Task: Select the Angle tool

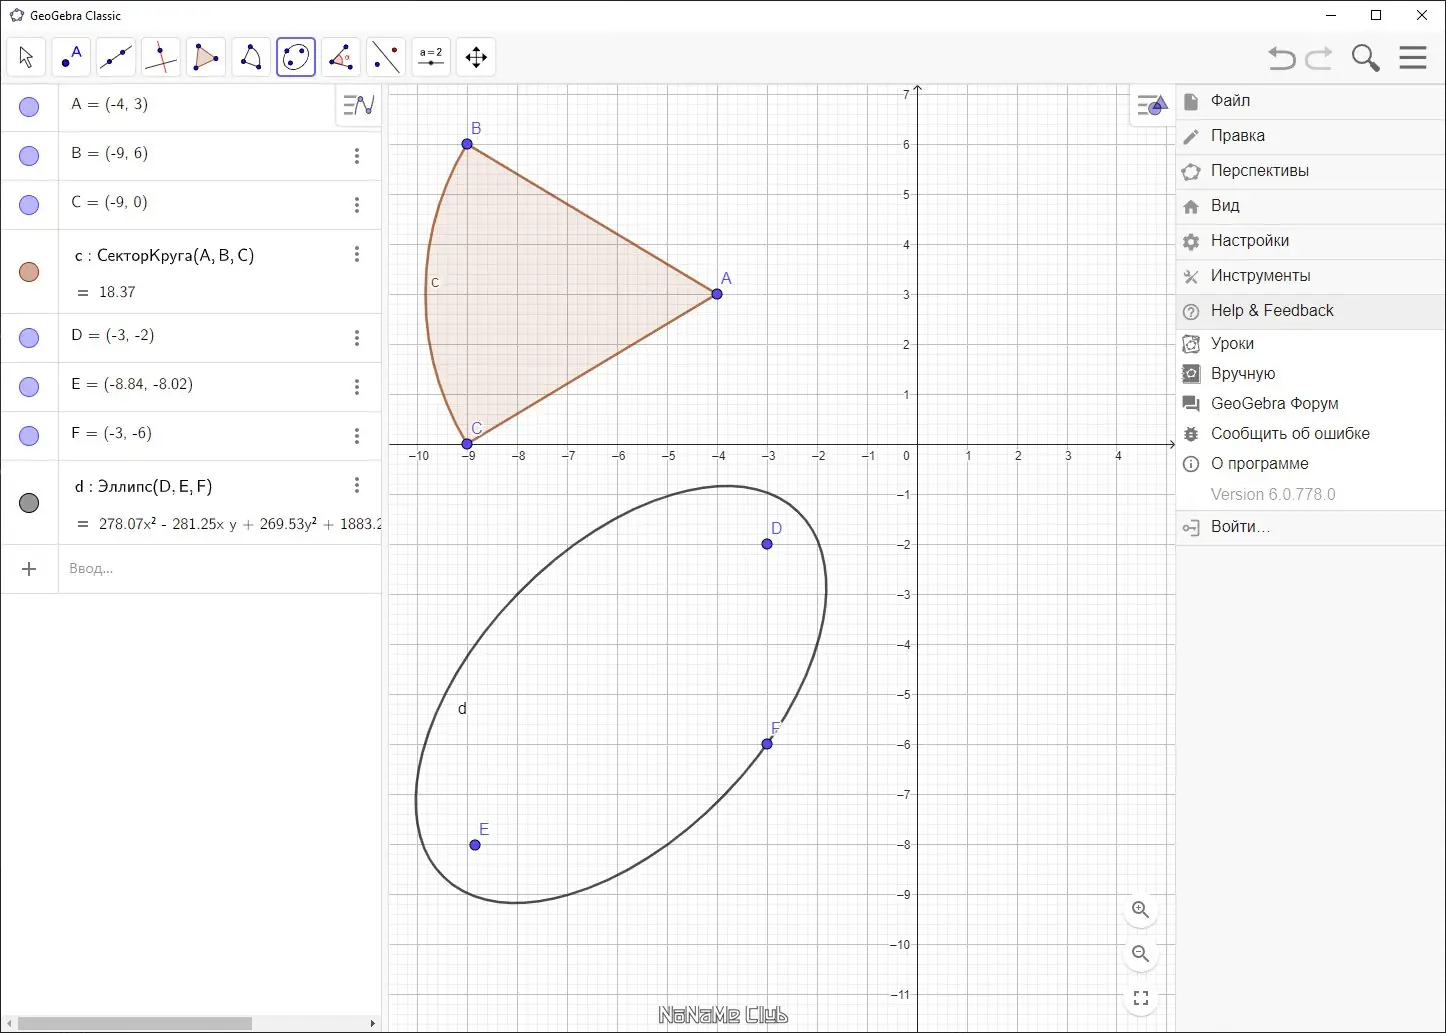Action: [341, 57]
